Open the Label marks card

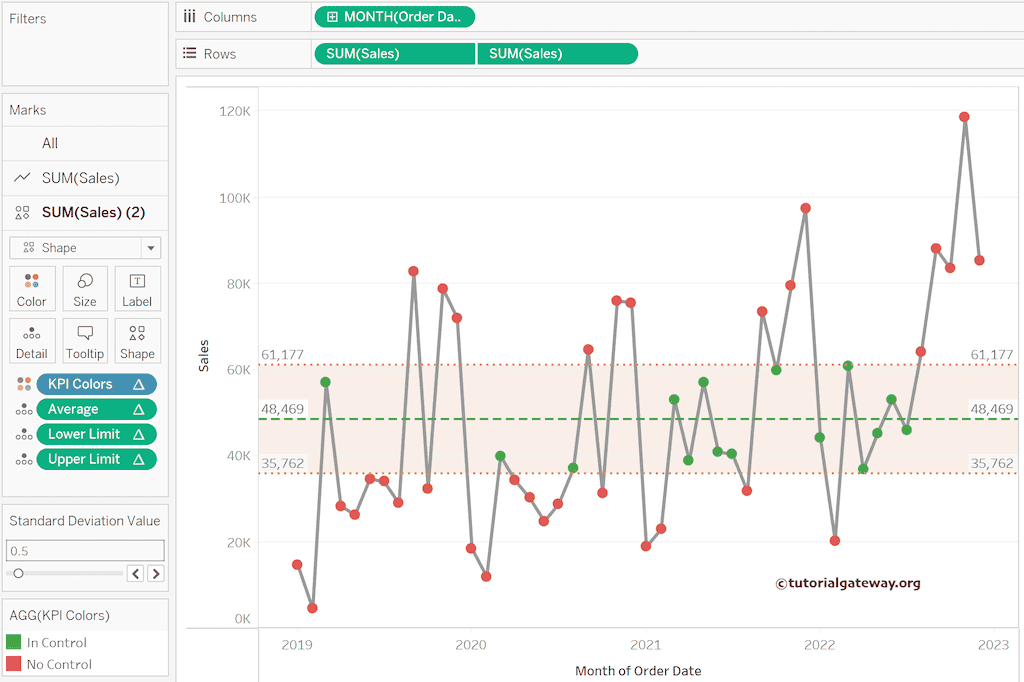point(137,288)
